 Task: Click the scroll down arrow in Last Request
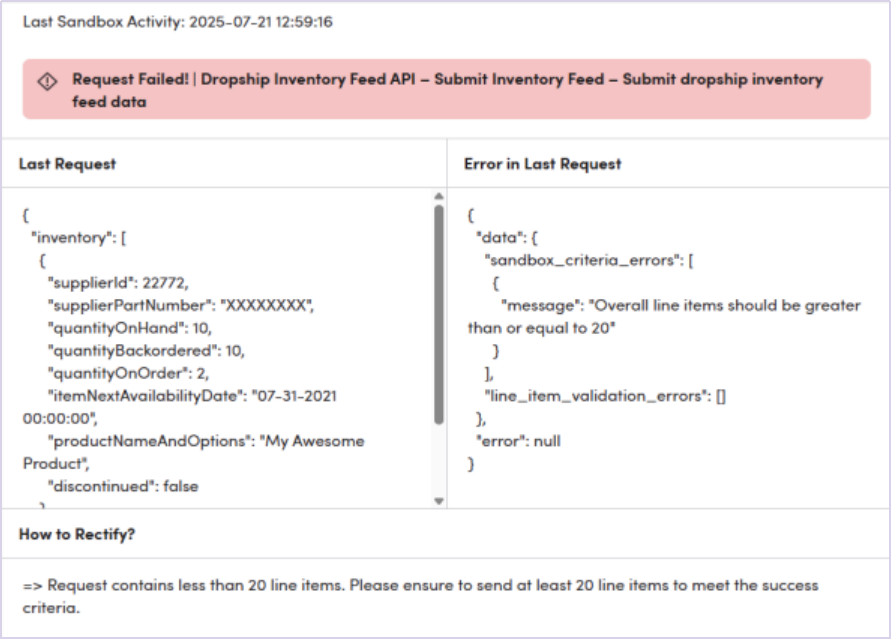[x=438, y=500]
